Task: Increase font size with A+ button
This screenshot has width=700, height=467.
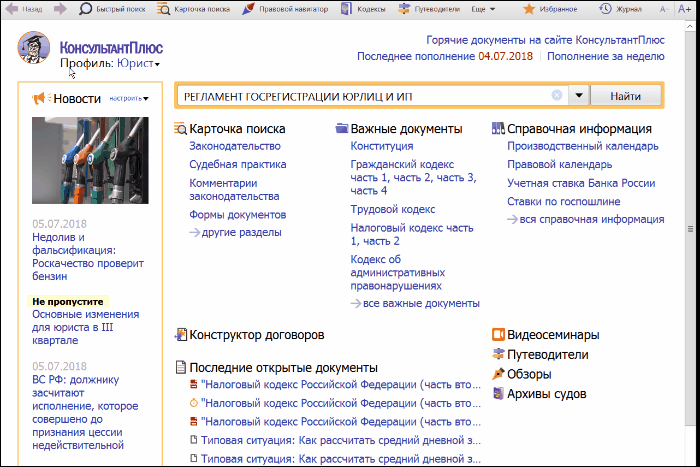Action: point(684,9)
